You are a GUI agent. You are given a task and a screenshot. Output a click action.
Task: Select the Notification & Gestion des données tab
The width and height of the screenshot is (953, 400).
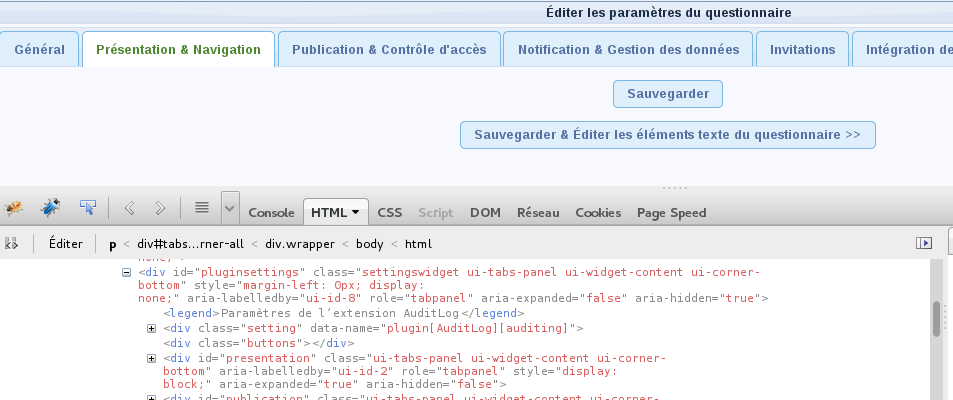628,50
